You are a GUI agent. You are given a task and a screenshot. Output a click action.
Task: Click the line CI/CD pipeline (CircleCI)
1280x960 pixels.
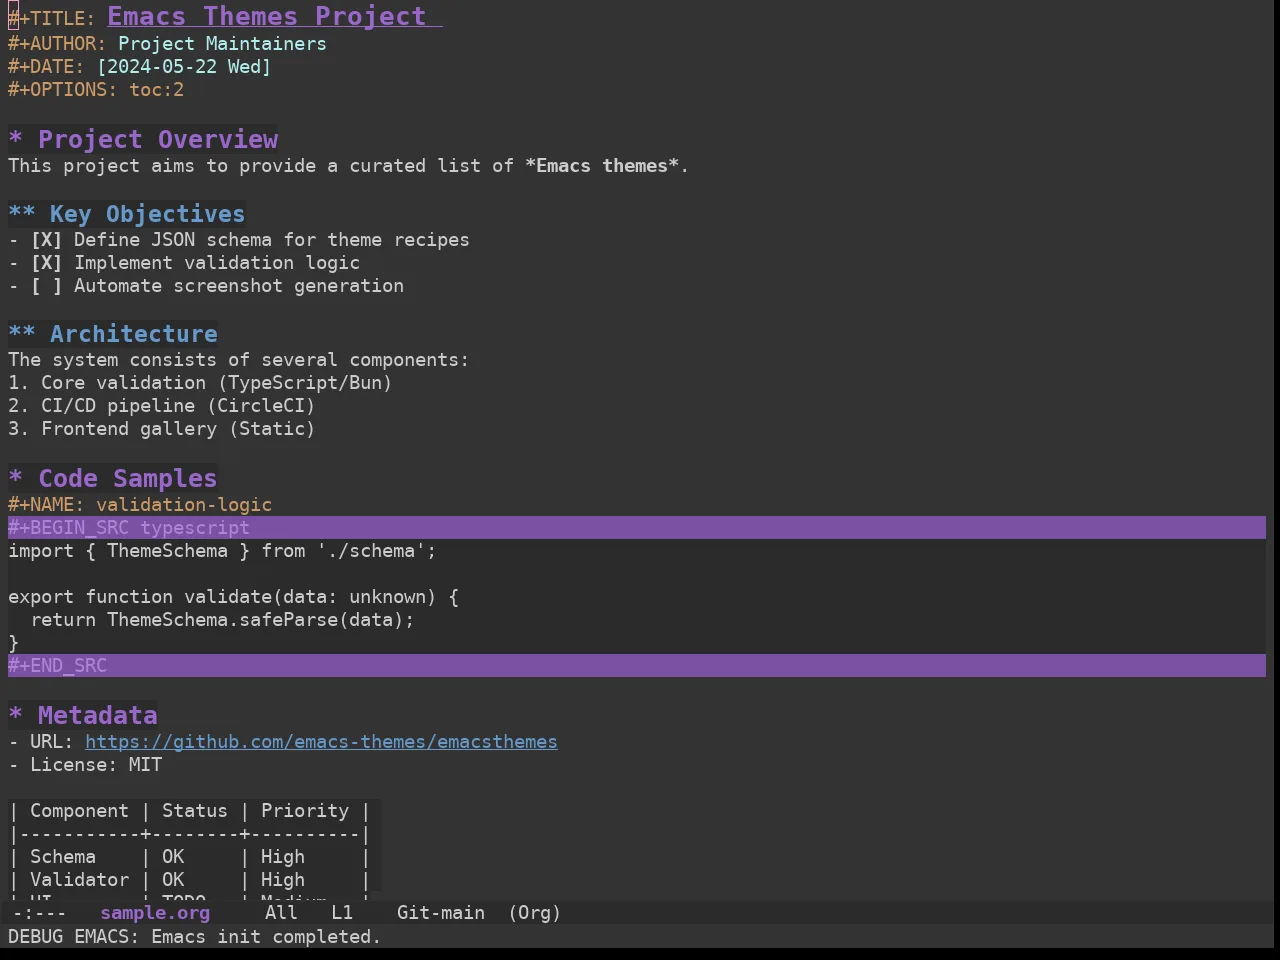[162, 406]
